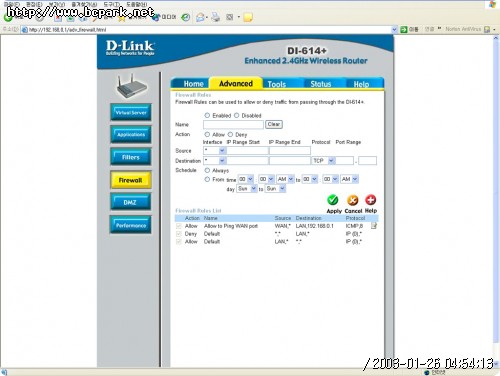Open the DMZ page
This screenshot has width=500, height=376.
pos(131,202)
